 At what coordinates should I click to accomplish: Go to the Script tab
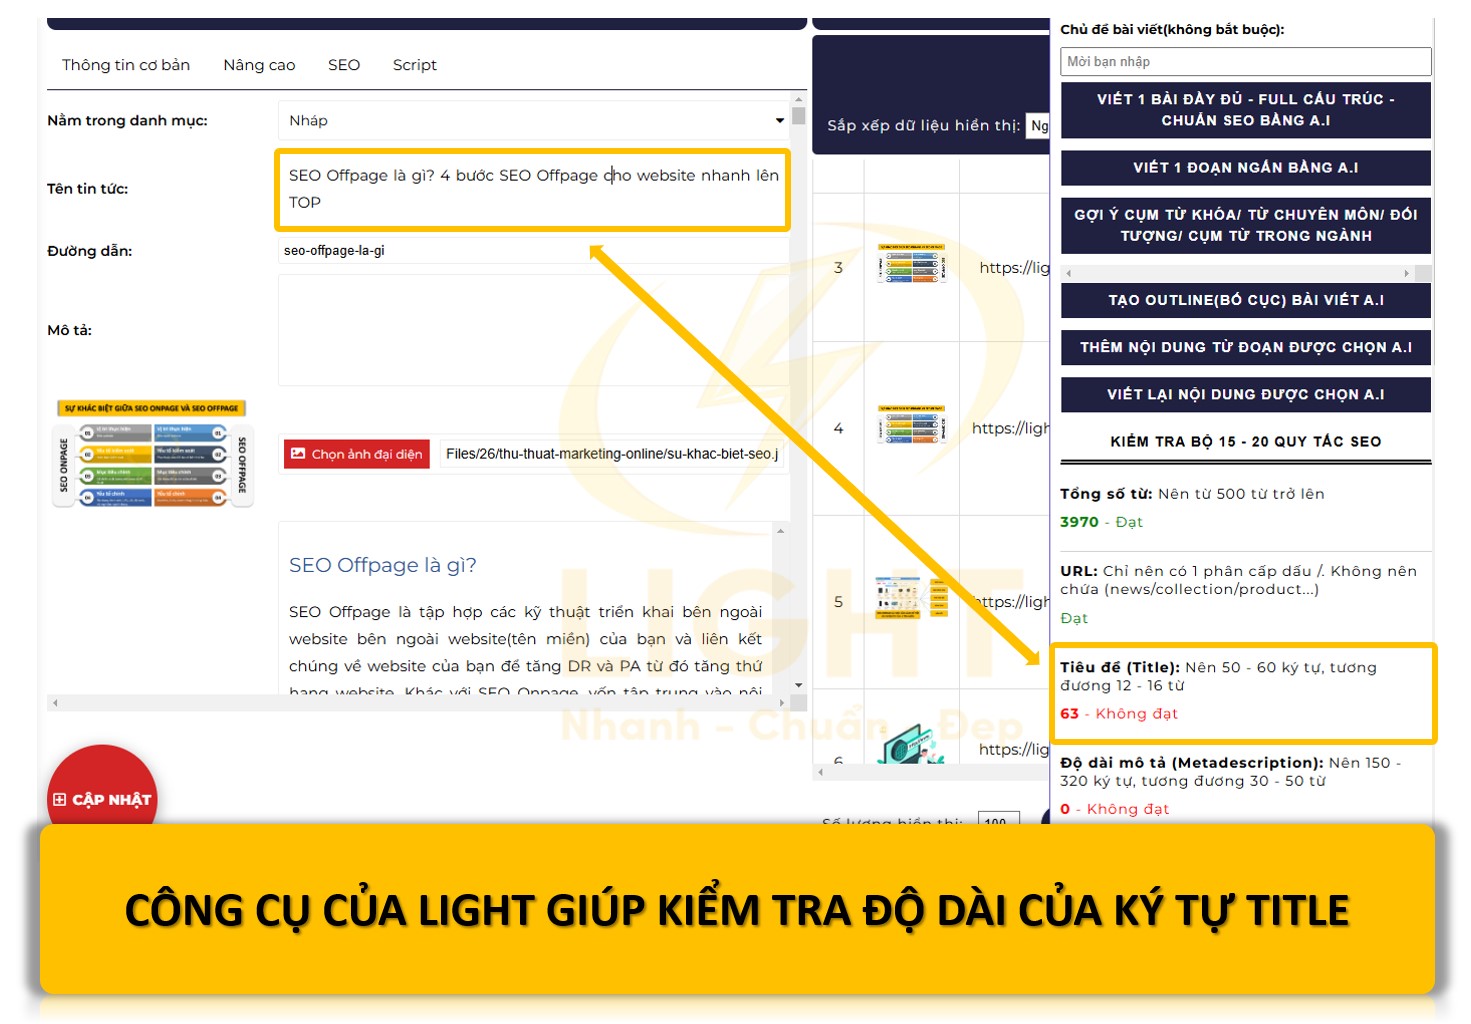click(415, 65)
